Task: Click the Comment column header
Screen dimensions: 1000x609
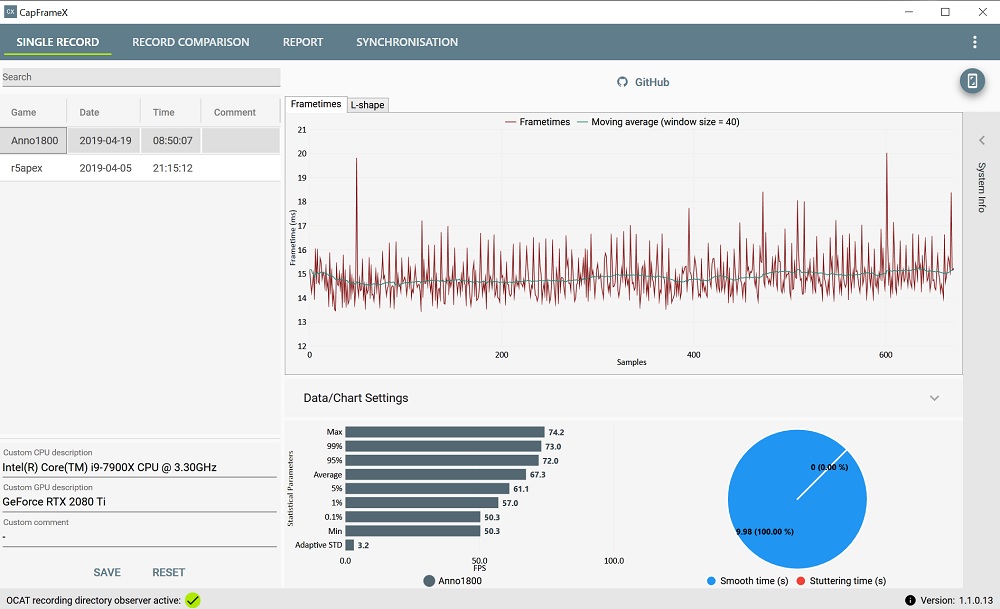Action: (x=235, y=112)
